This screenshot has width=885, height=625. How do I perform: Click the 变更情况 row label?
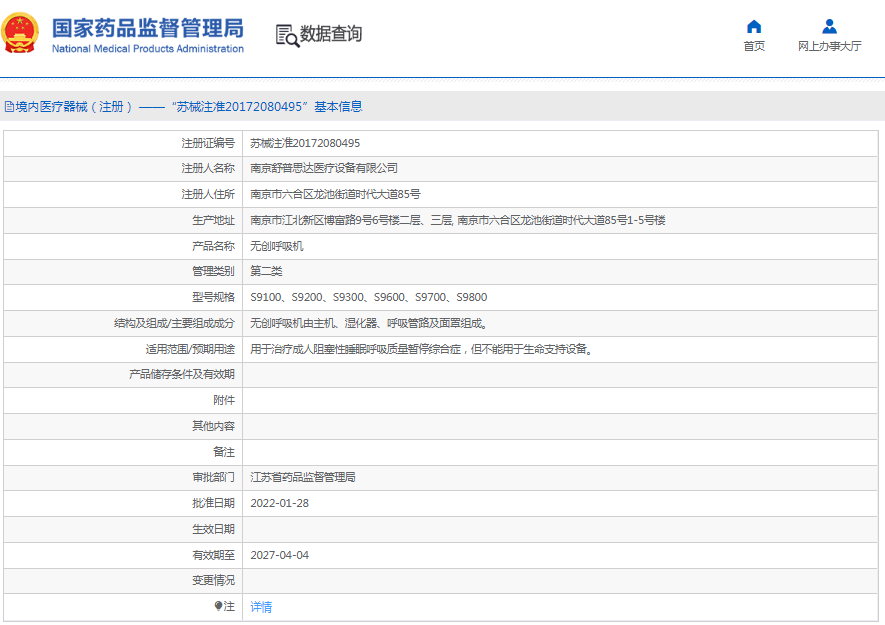(213, 580)
